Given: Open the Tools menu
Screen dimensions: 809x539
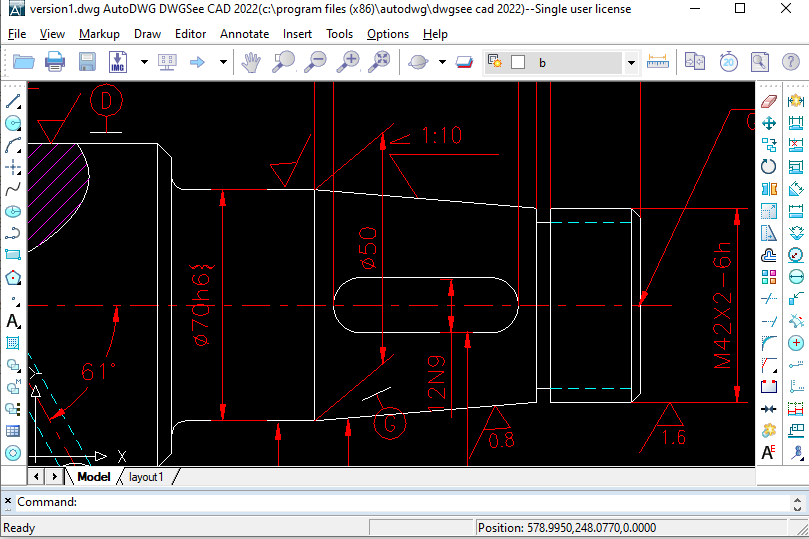Looking at the screenshot, I should (339, 34).
